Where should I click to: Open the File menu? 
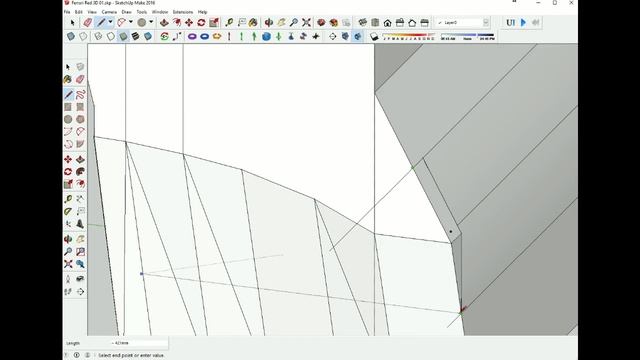67,12
